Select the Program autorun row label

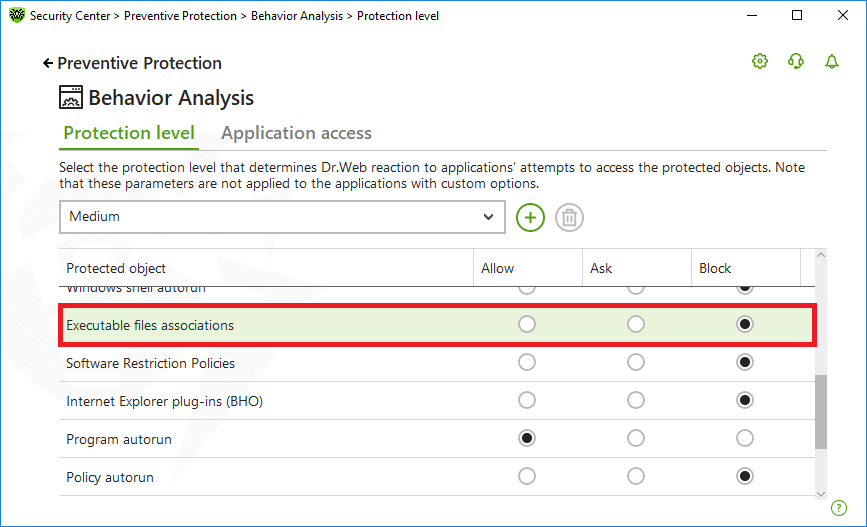tap(119, 440)
